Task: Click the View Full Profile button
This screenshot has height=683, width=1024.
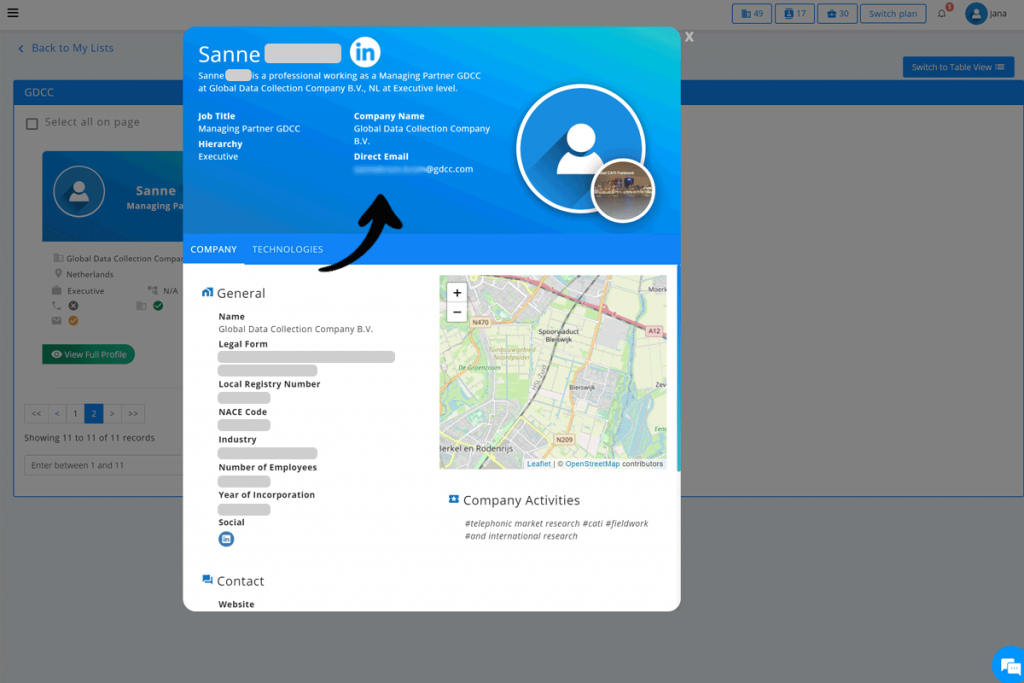Action: click(88, 354)
